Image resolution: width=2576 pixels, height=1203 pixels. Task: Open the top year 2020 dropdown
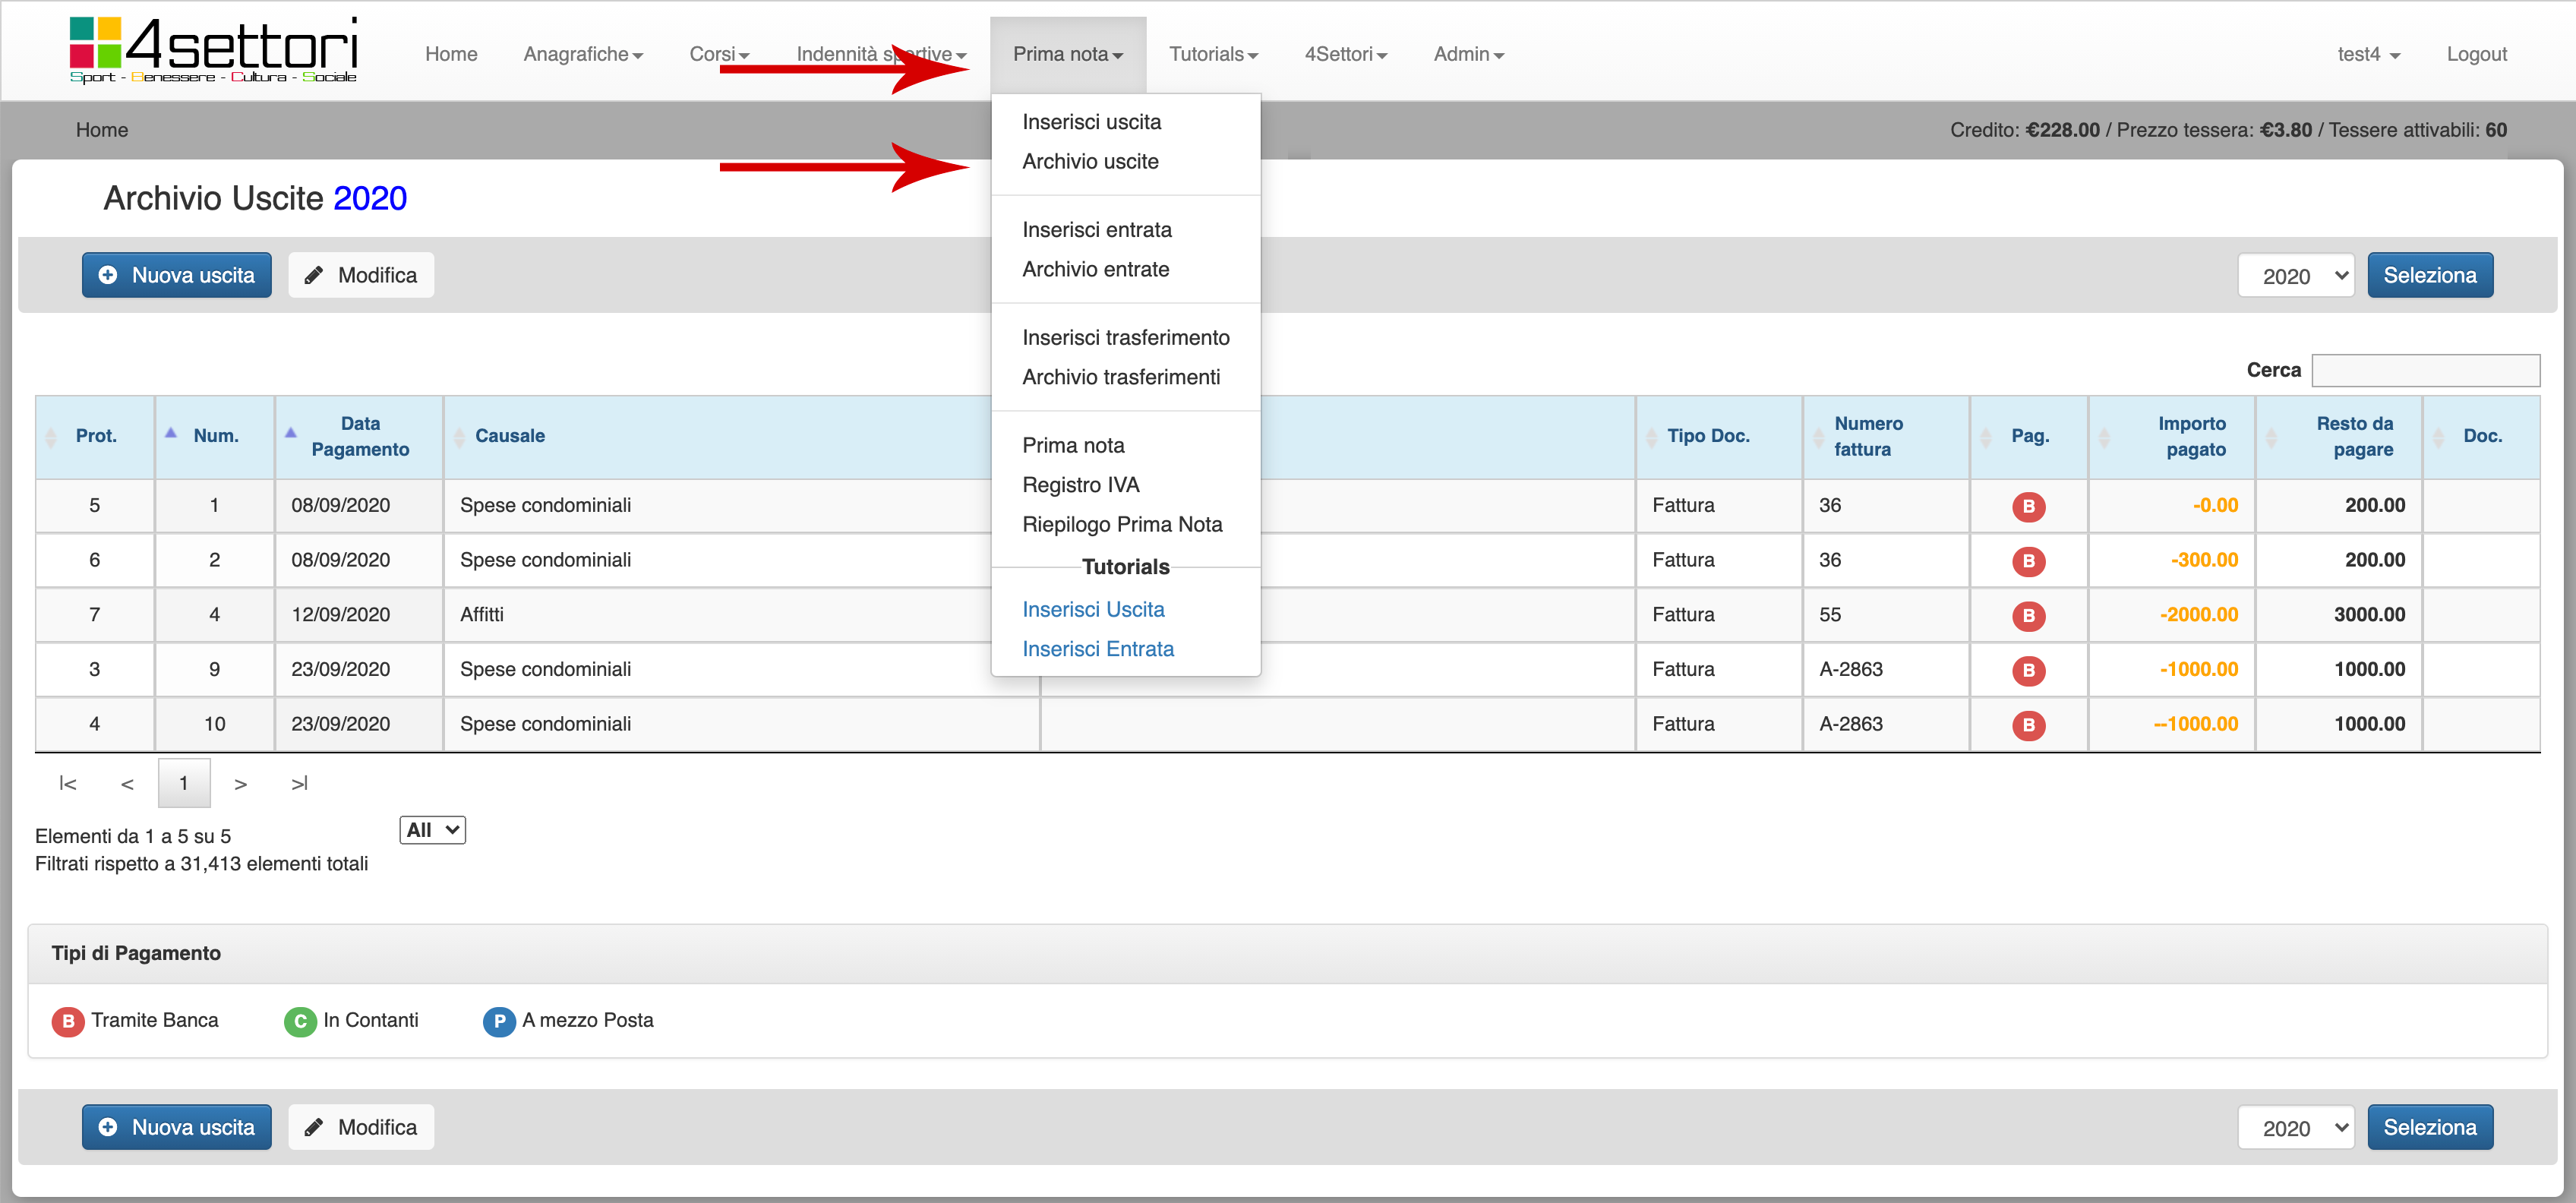click(x=2296, y=275)
